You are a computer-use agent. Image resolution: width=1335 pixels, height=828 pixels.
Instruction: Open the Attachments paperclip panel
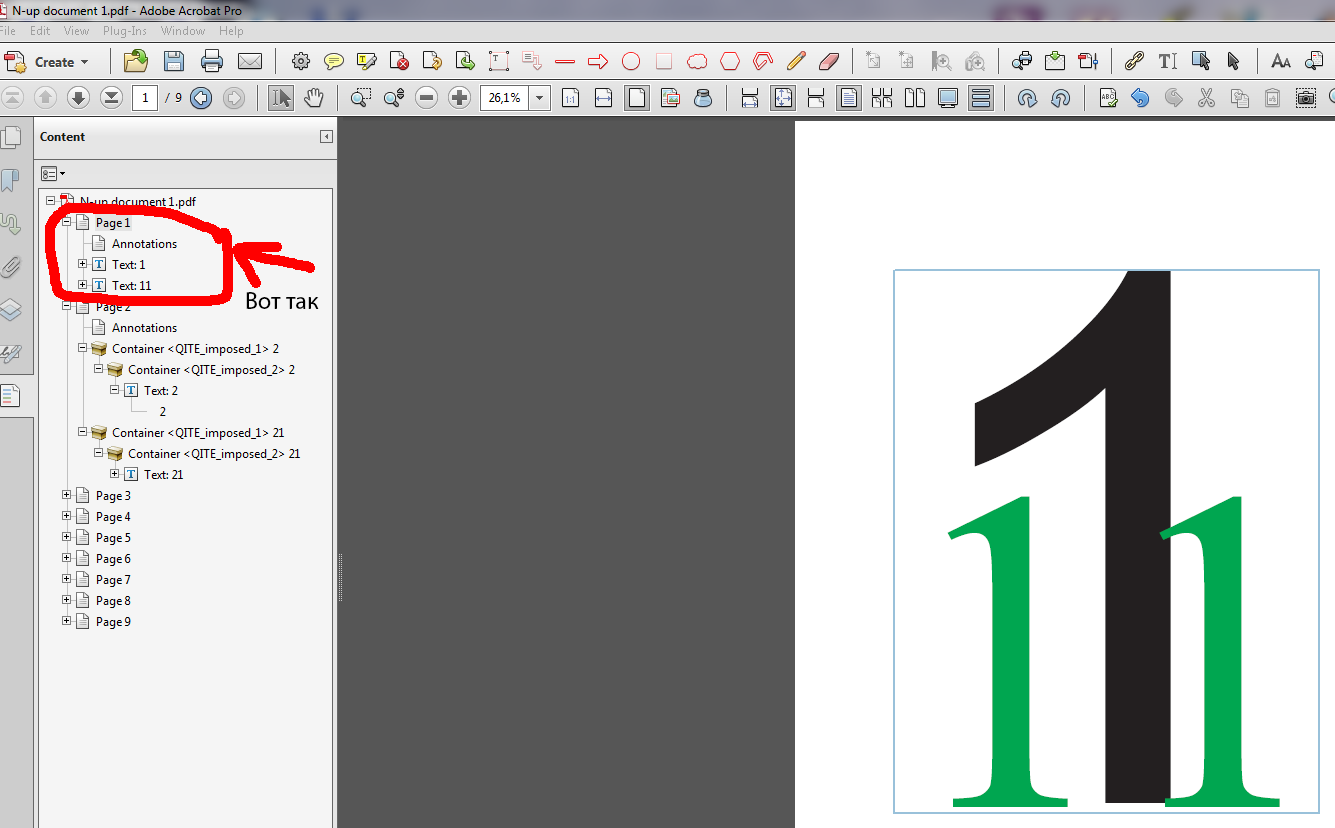[x=11, y=267]
